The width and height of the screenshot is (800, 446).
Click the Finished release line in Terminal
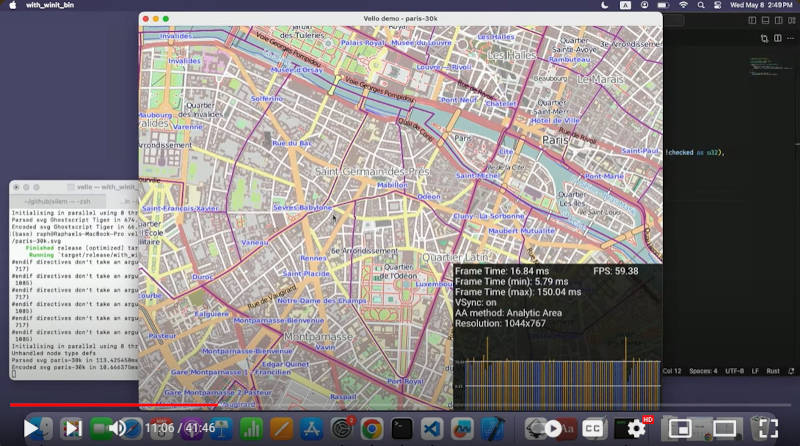click(82, 247)
